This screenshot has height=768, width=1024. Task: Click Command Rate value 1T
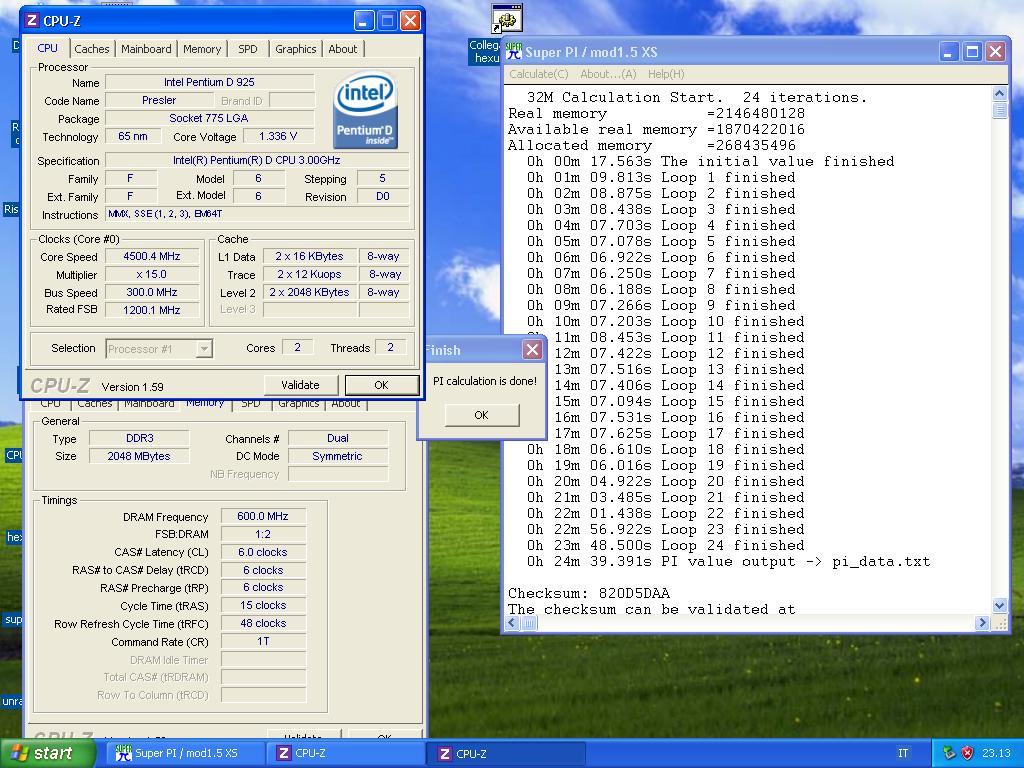[263, 641]
